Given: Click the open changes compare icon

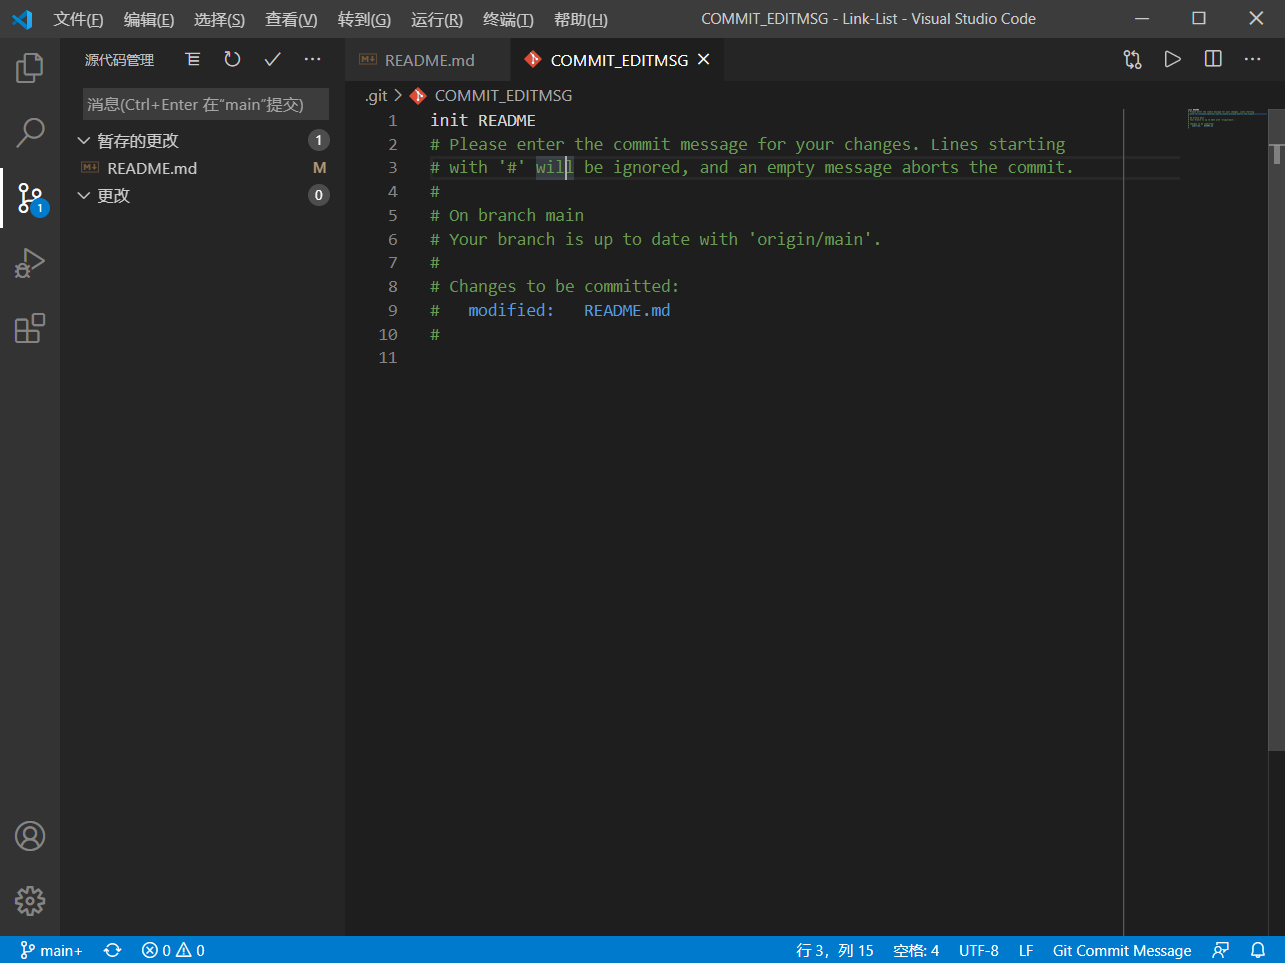Looking at the screenshot, I should (x=1132, y=60).
